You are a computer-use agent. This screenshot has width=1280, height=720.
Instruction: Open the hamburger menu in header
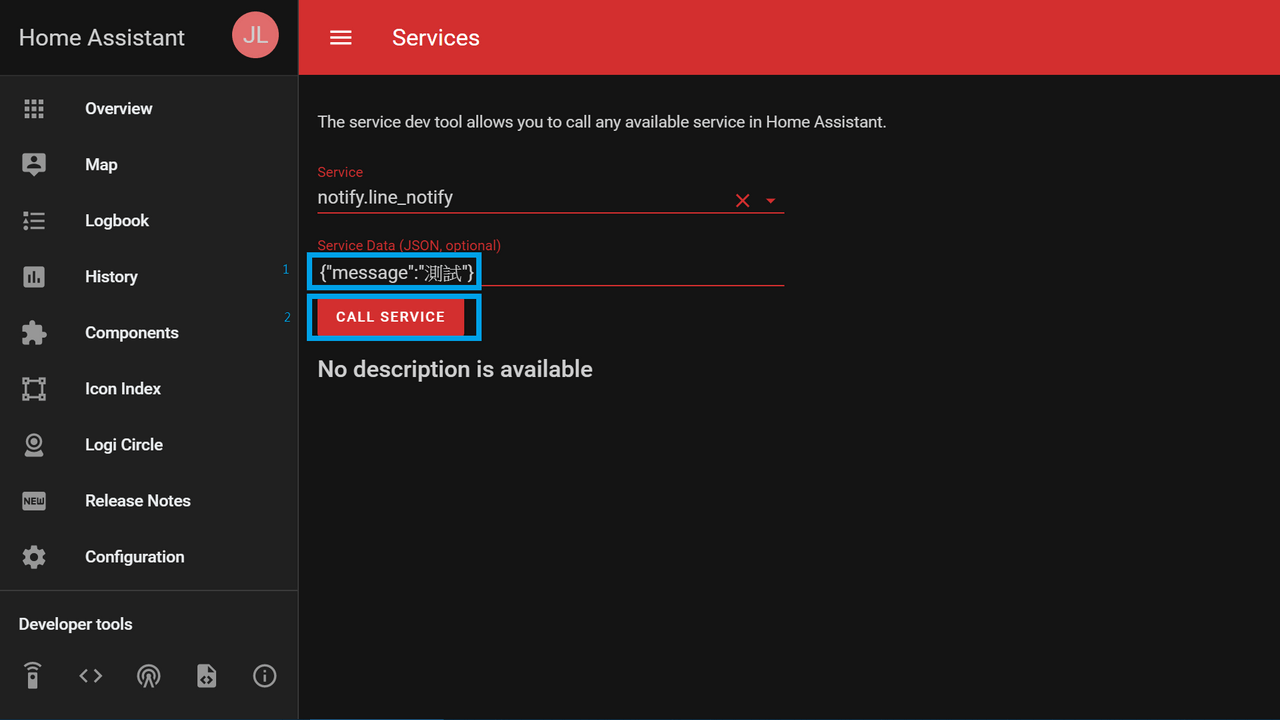point(341,38)
